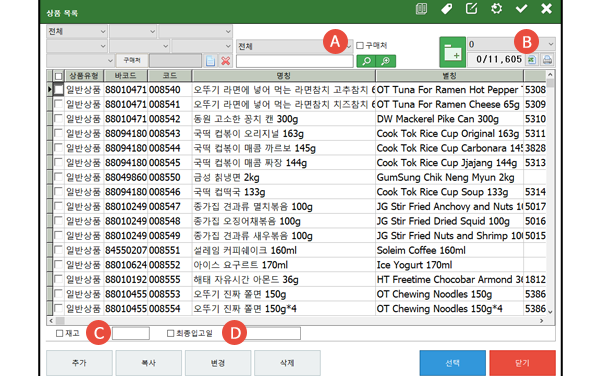Screen dimensions: 599x376
Task: Open second dropdown in top filter row
Action: [x=133, y=31]
